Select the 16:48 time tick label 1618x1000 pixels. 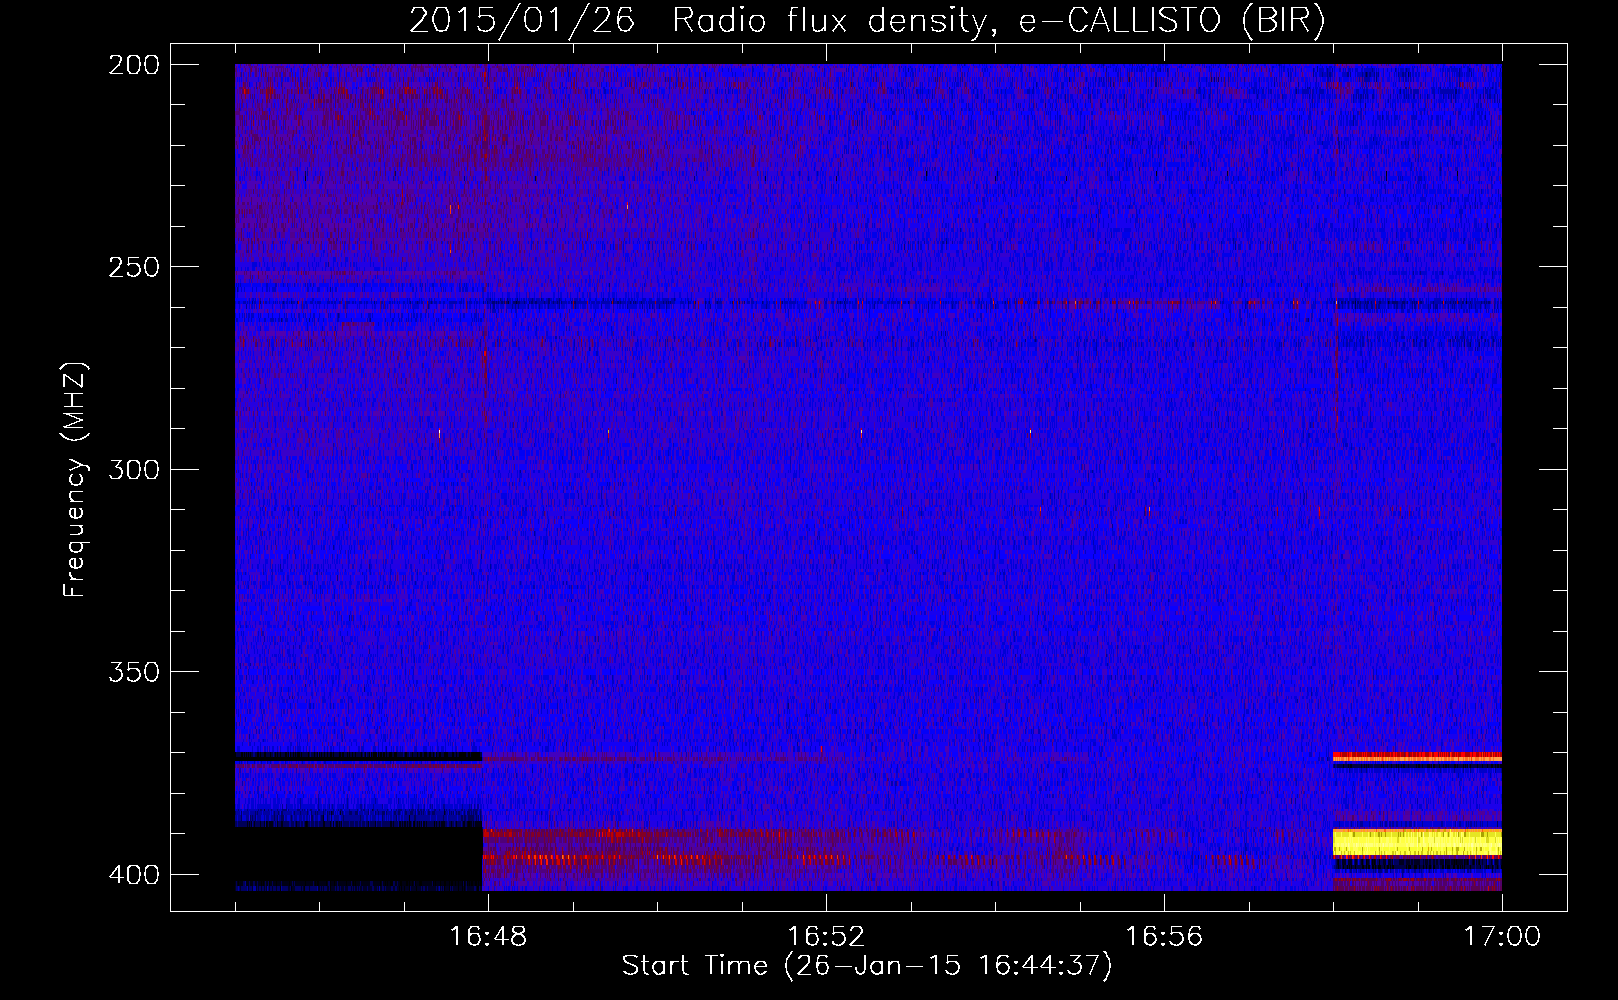(488, 936)
